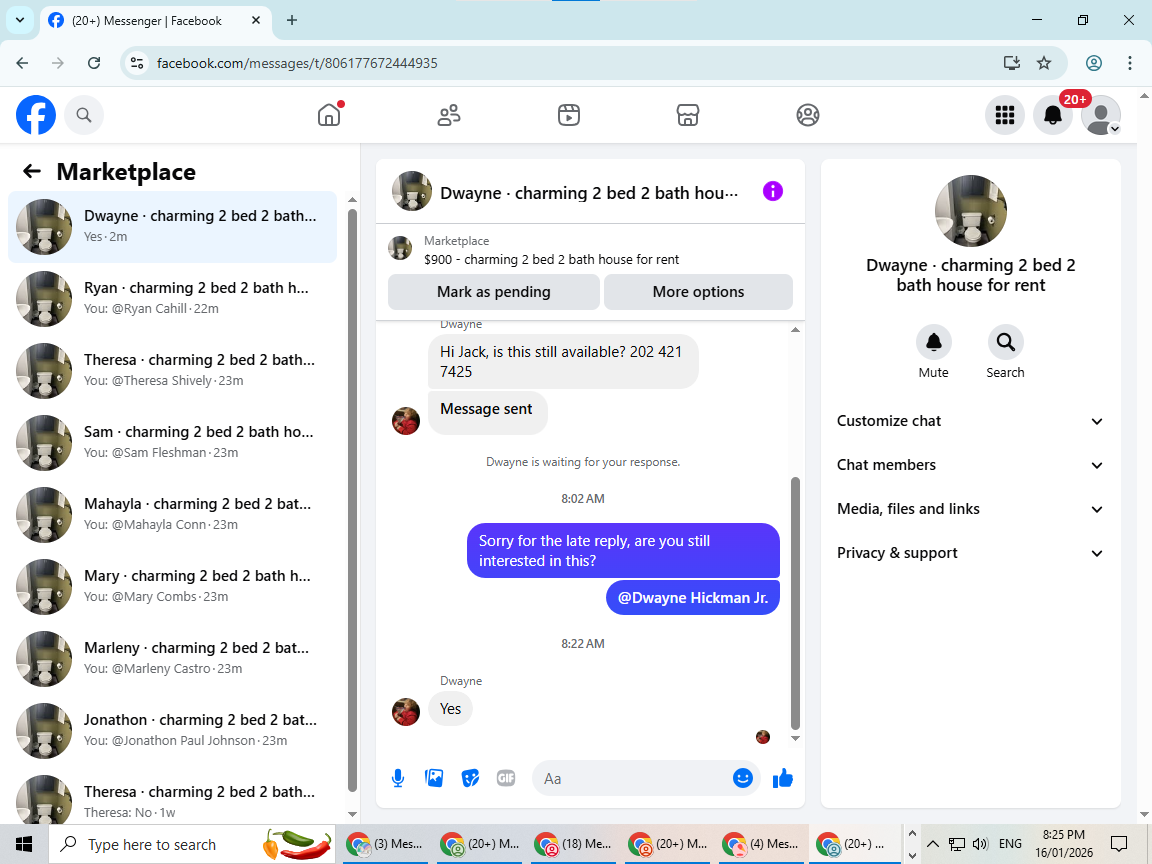Open Dwayne conversation in chat list
The height and width of the screenshot is (864, 1152).
pos(173,227)
